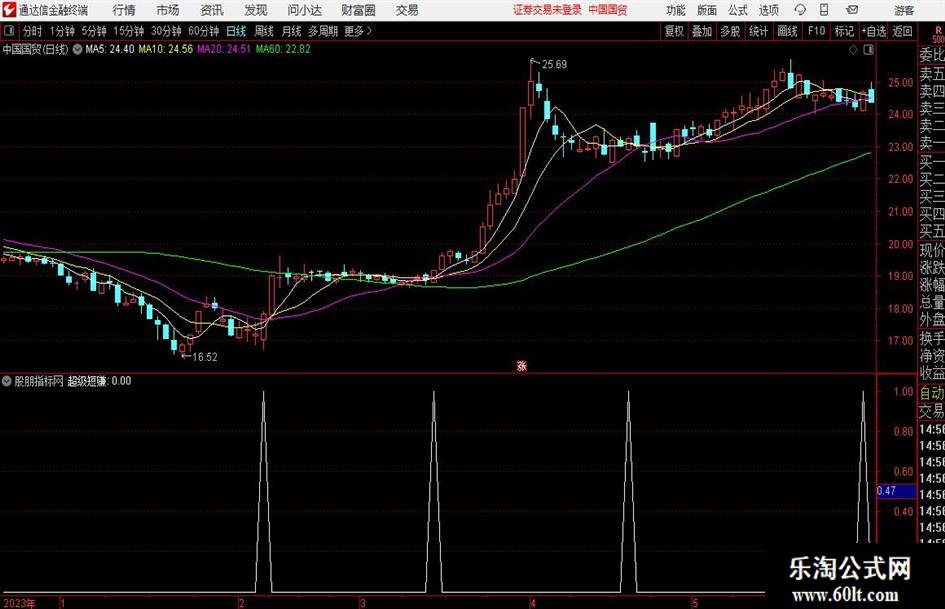Click the 2023年 timeline label
This screenshot has height=609, width=945.
[19, 603]
